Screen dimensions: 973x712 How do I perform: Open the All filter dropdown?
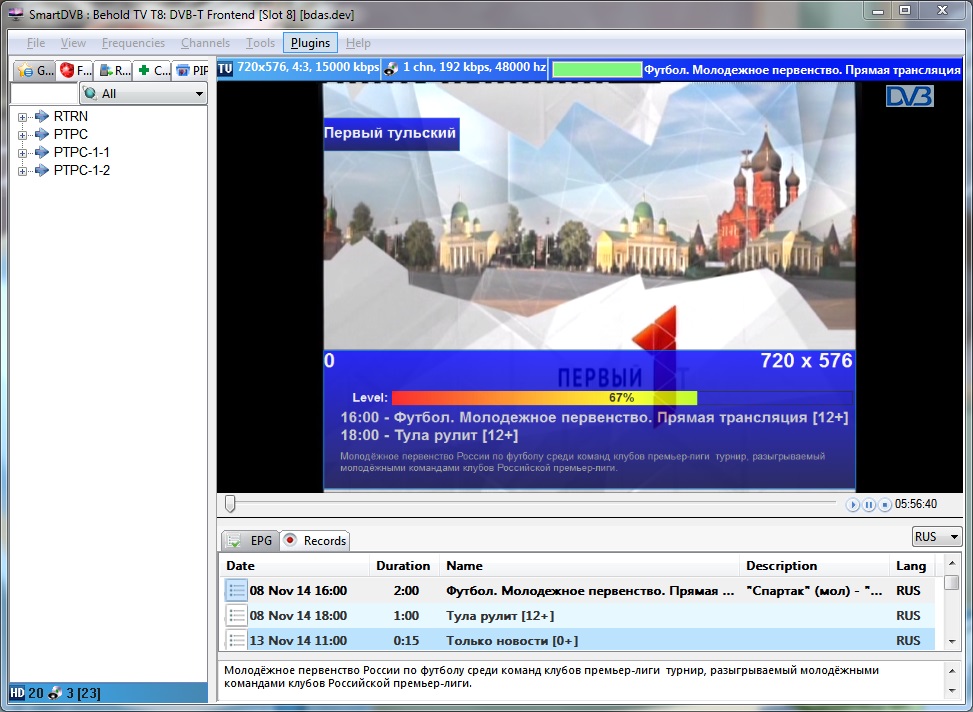click(x=143, y=93)
